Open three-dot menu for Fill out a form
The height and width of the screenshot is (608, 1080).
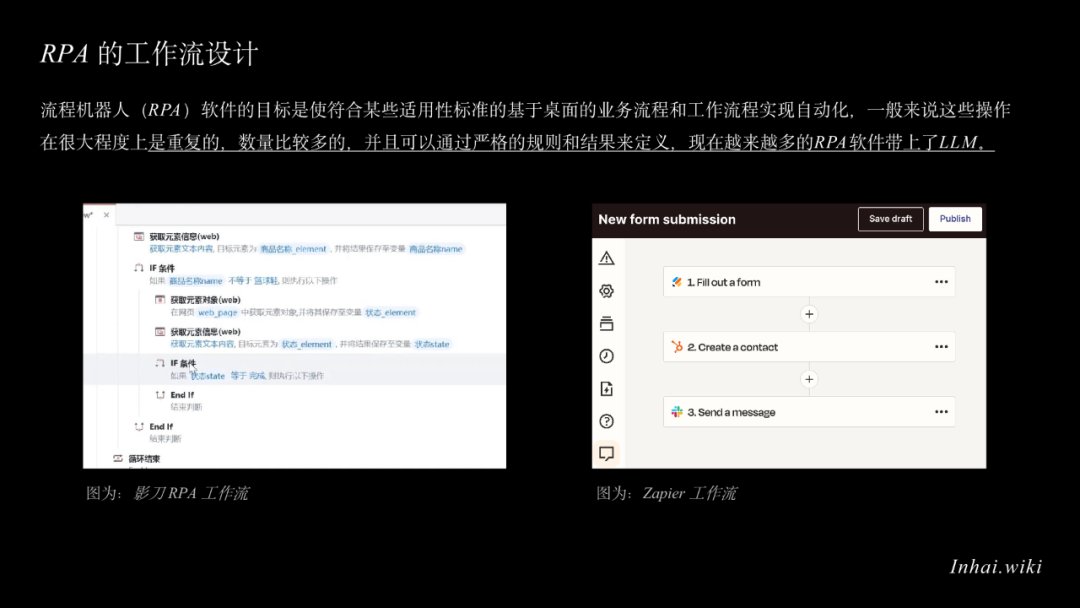click(941, 282)
